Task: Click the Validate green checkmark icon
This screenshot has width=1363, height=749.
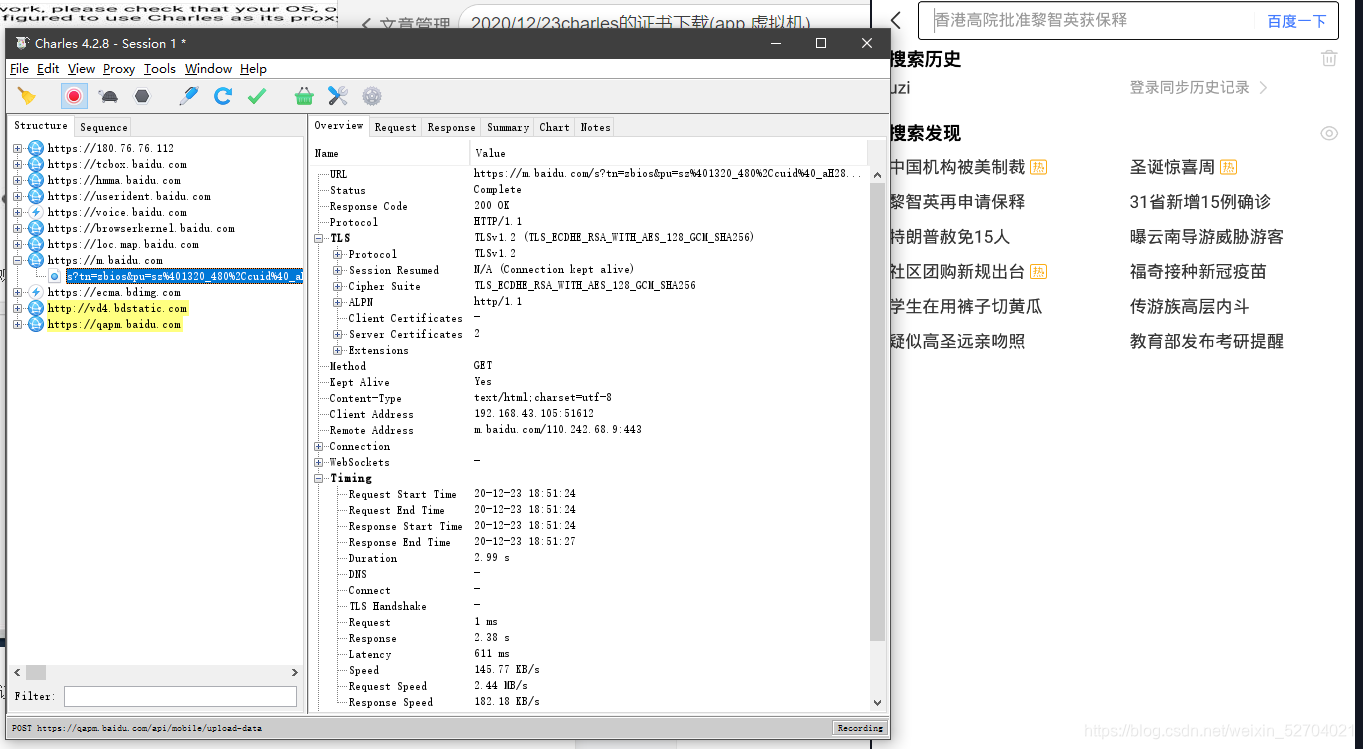Action: 257,96
